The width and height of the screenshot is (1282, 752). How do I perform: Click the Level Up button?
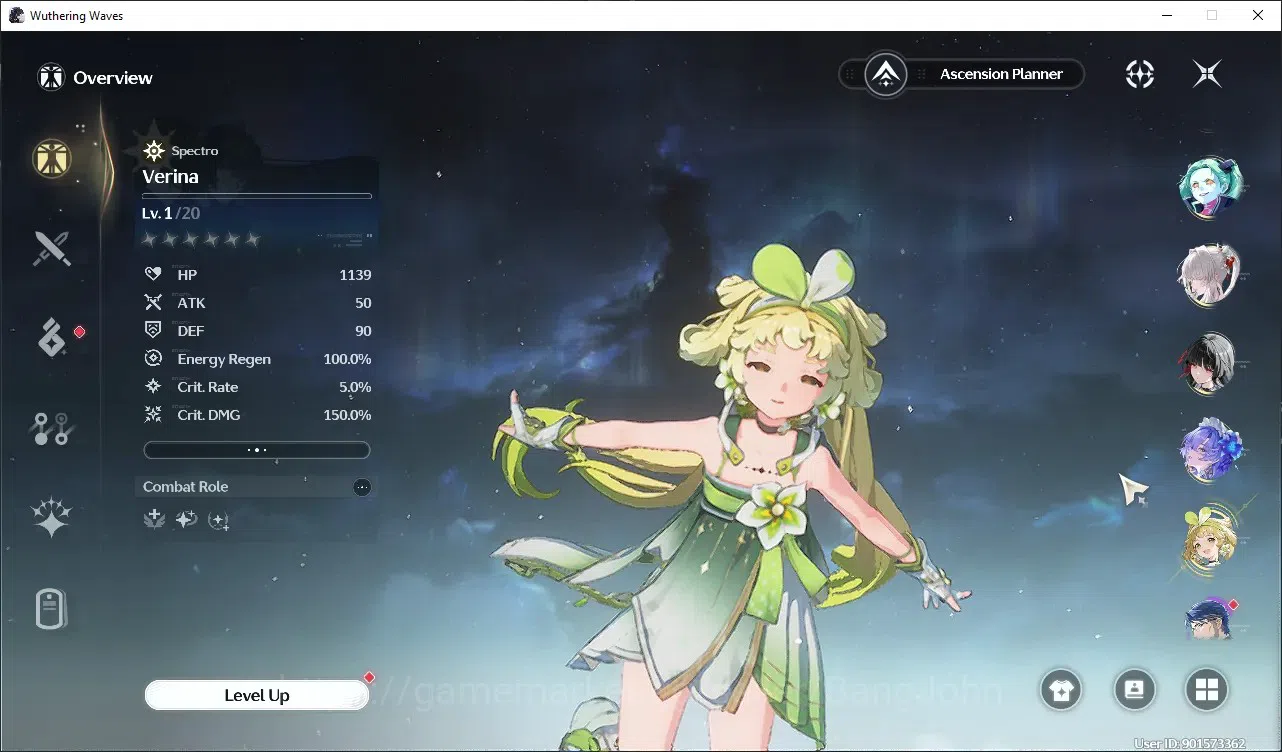tap(257, 695)
